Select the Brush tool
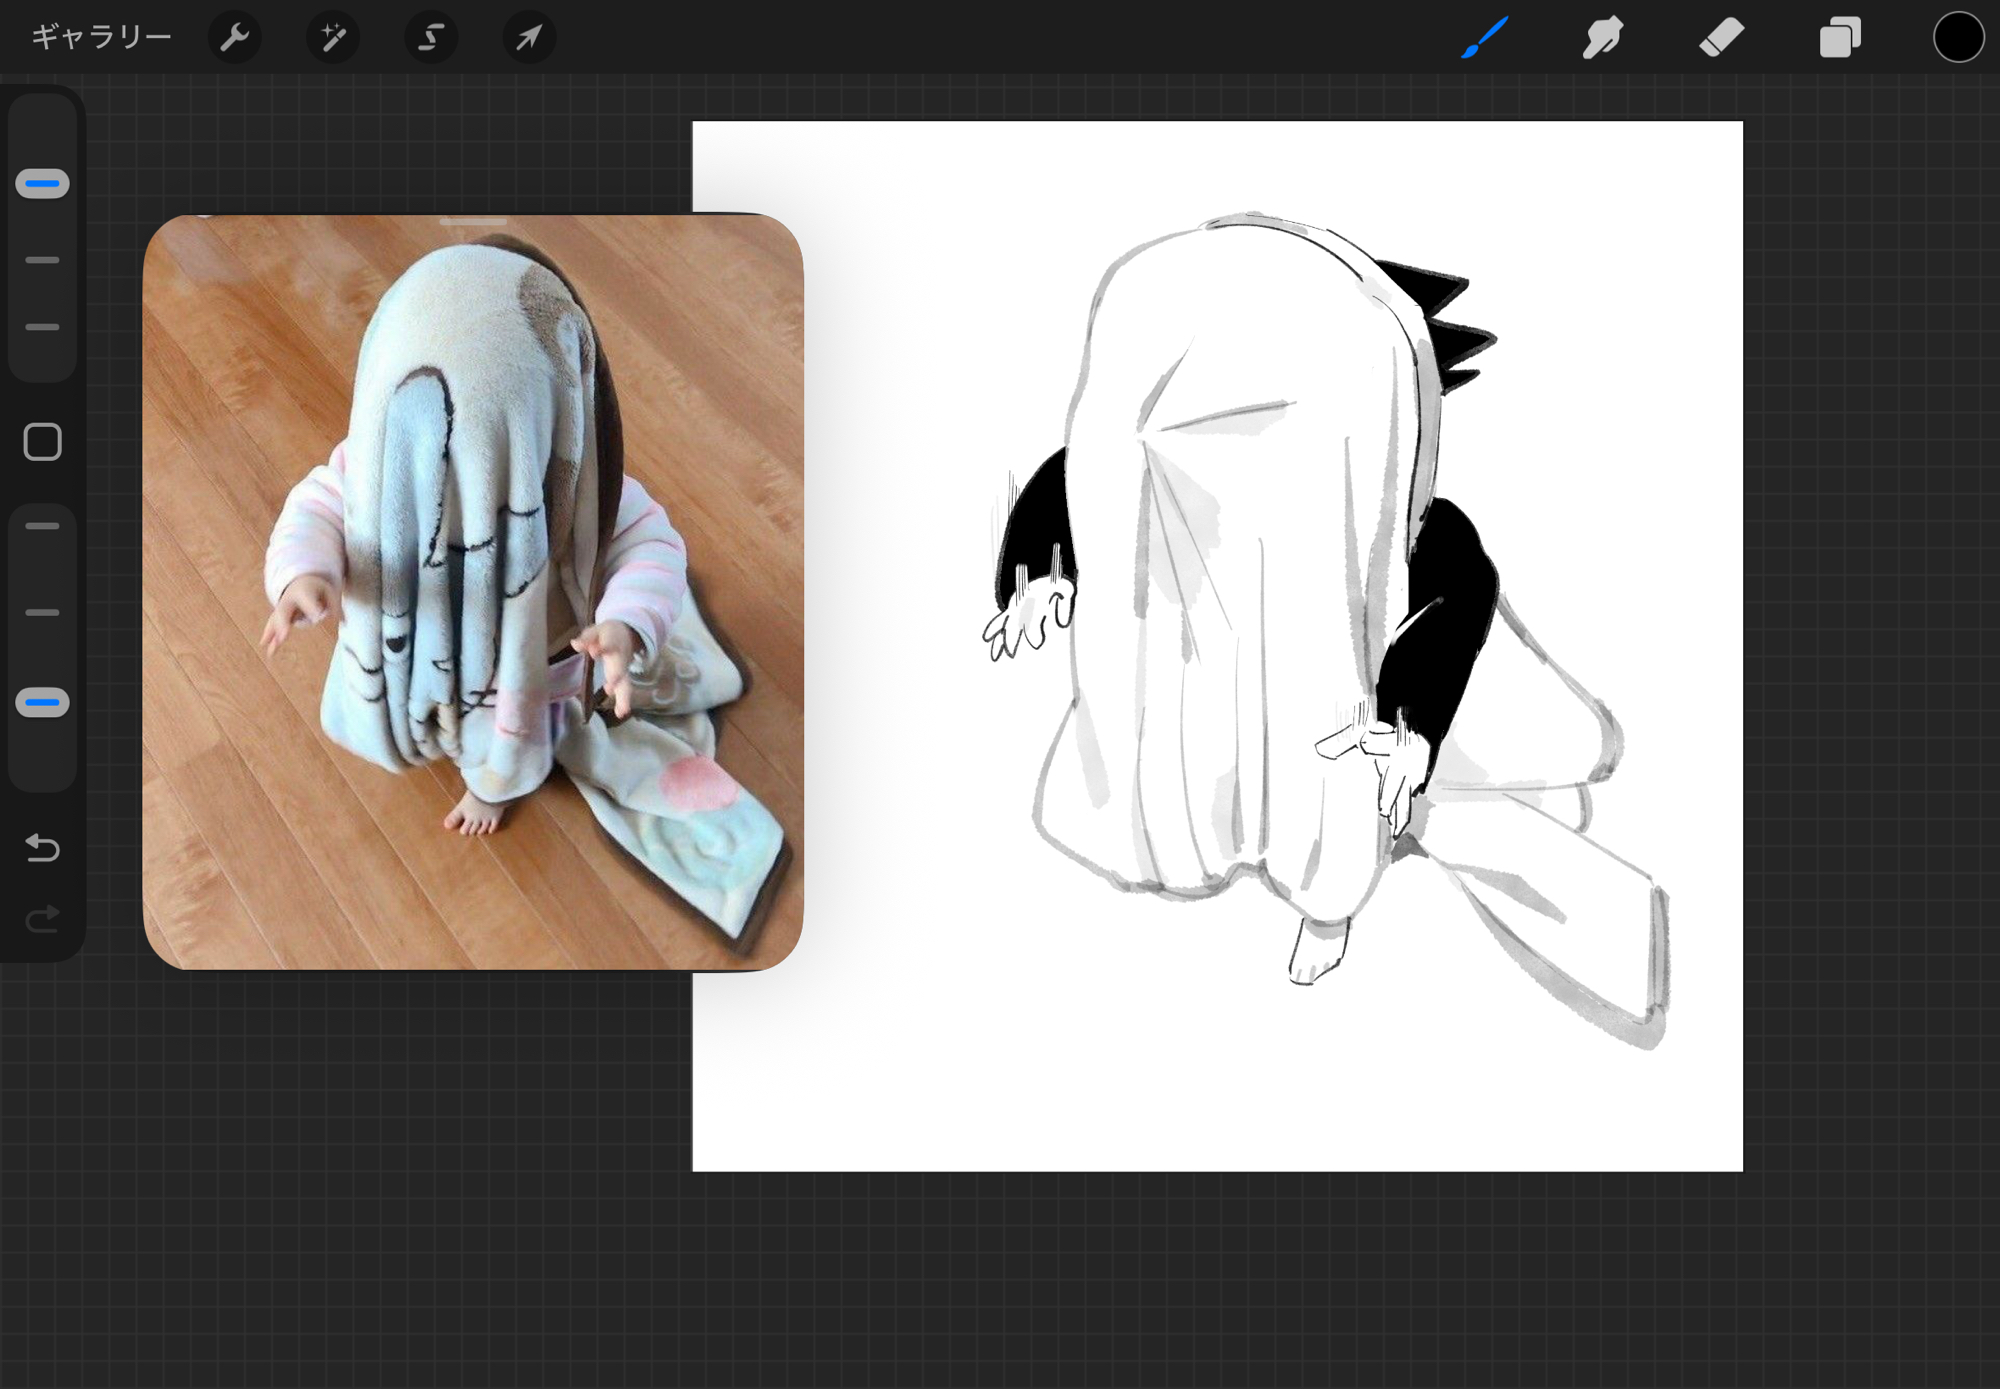 click(1484, 38)
